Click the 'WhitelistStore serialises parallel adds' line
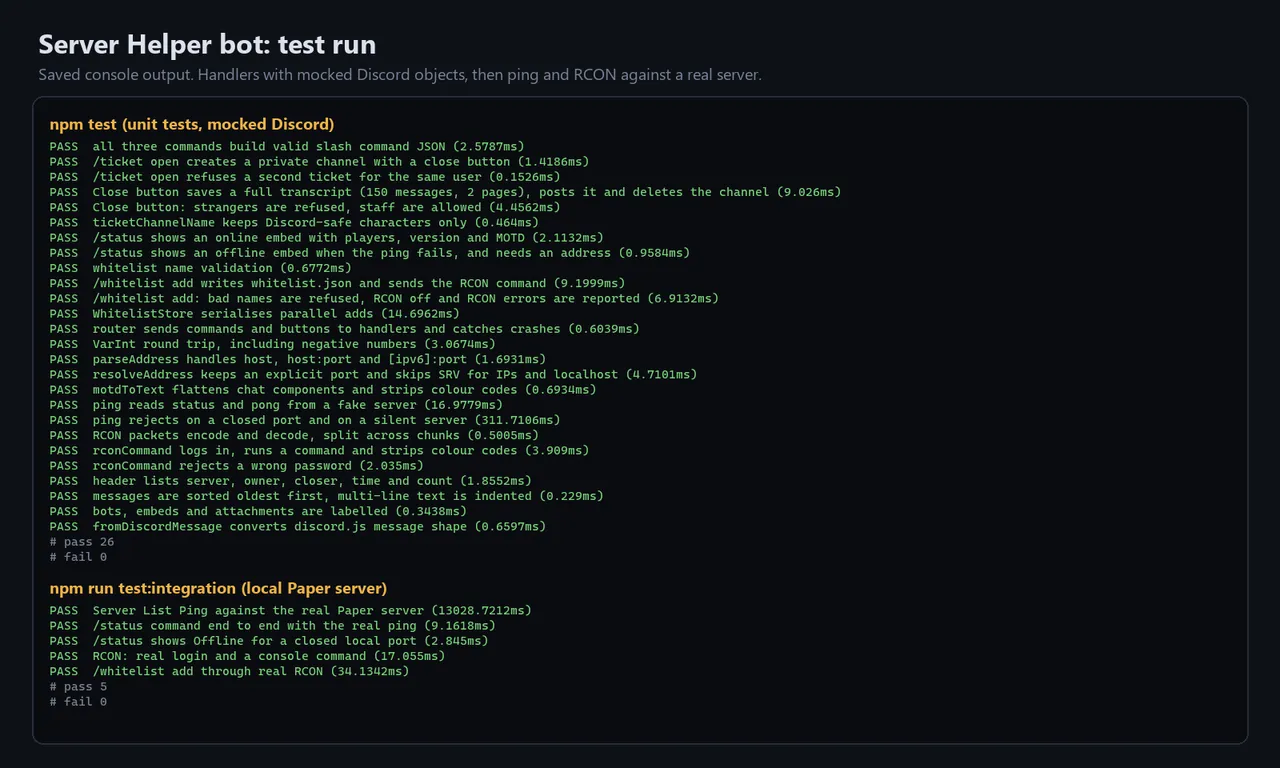 click(255, 313)
